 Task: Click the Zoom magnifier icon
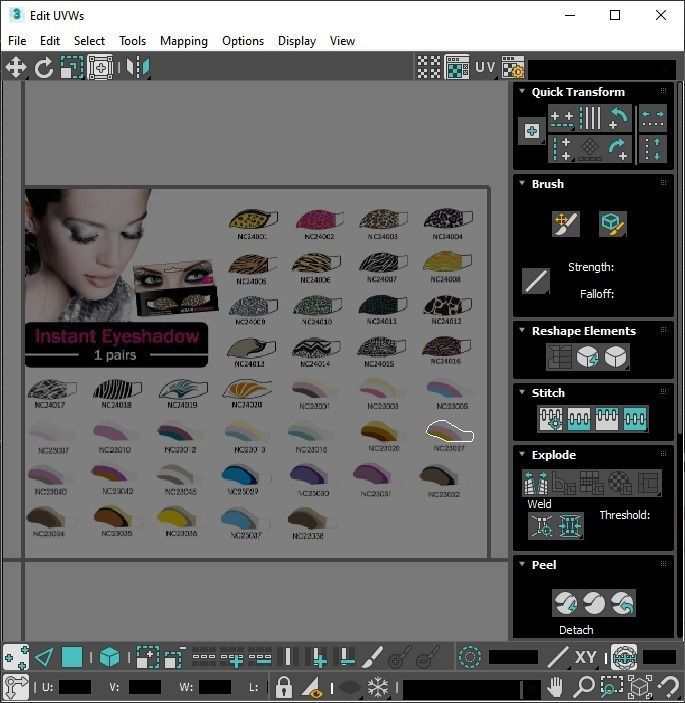click(x=584, y=686)
